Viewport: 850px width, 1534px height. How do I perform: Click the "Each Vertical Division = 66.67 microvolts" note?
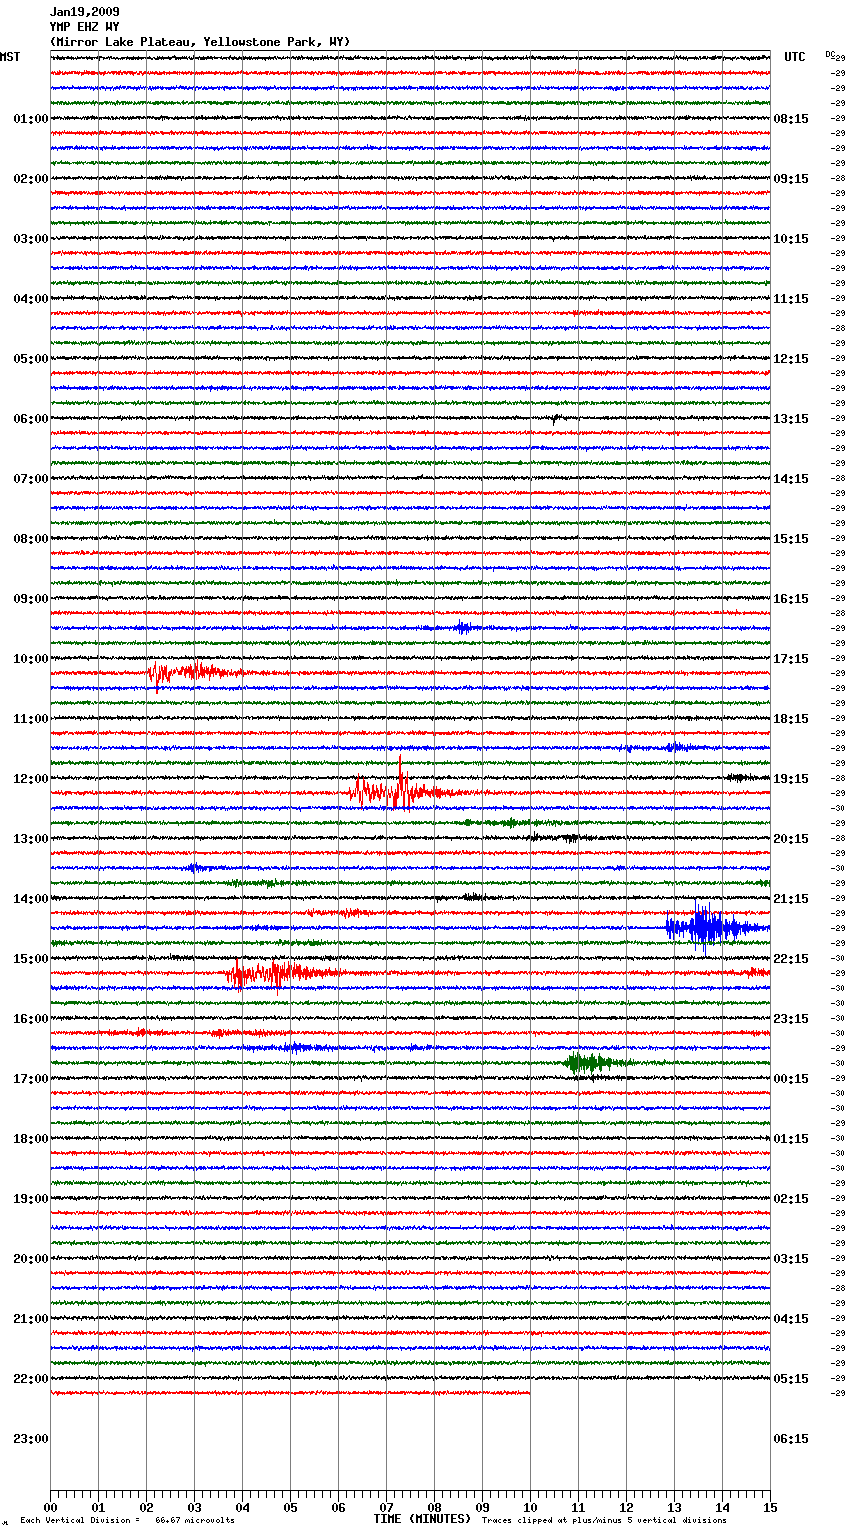click(x=128, y=1521)
